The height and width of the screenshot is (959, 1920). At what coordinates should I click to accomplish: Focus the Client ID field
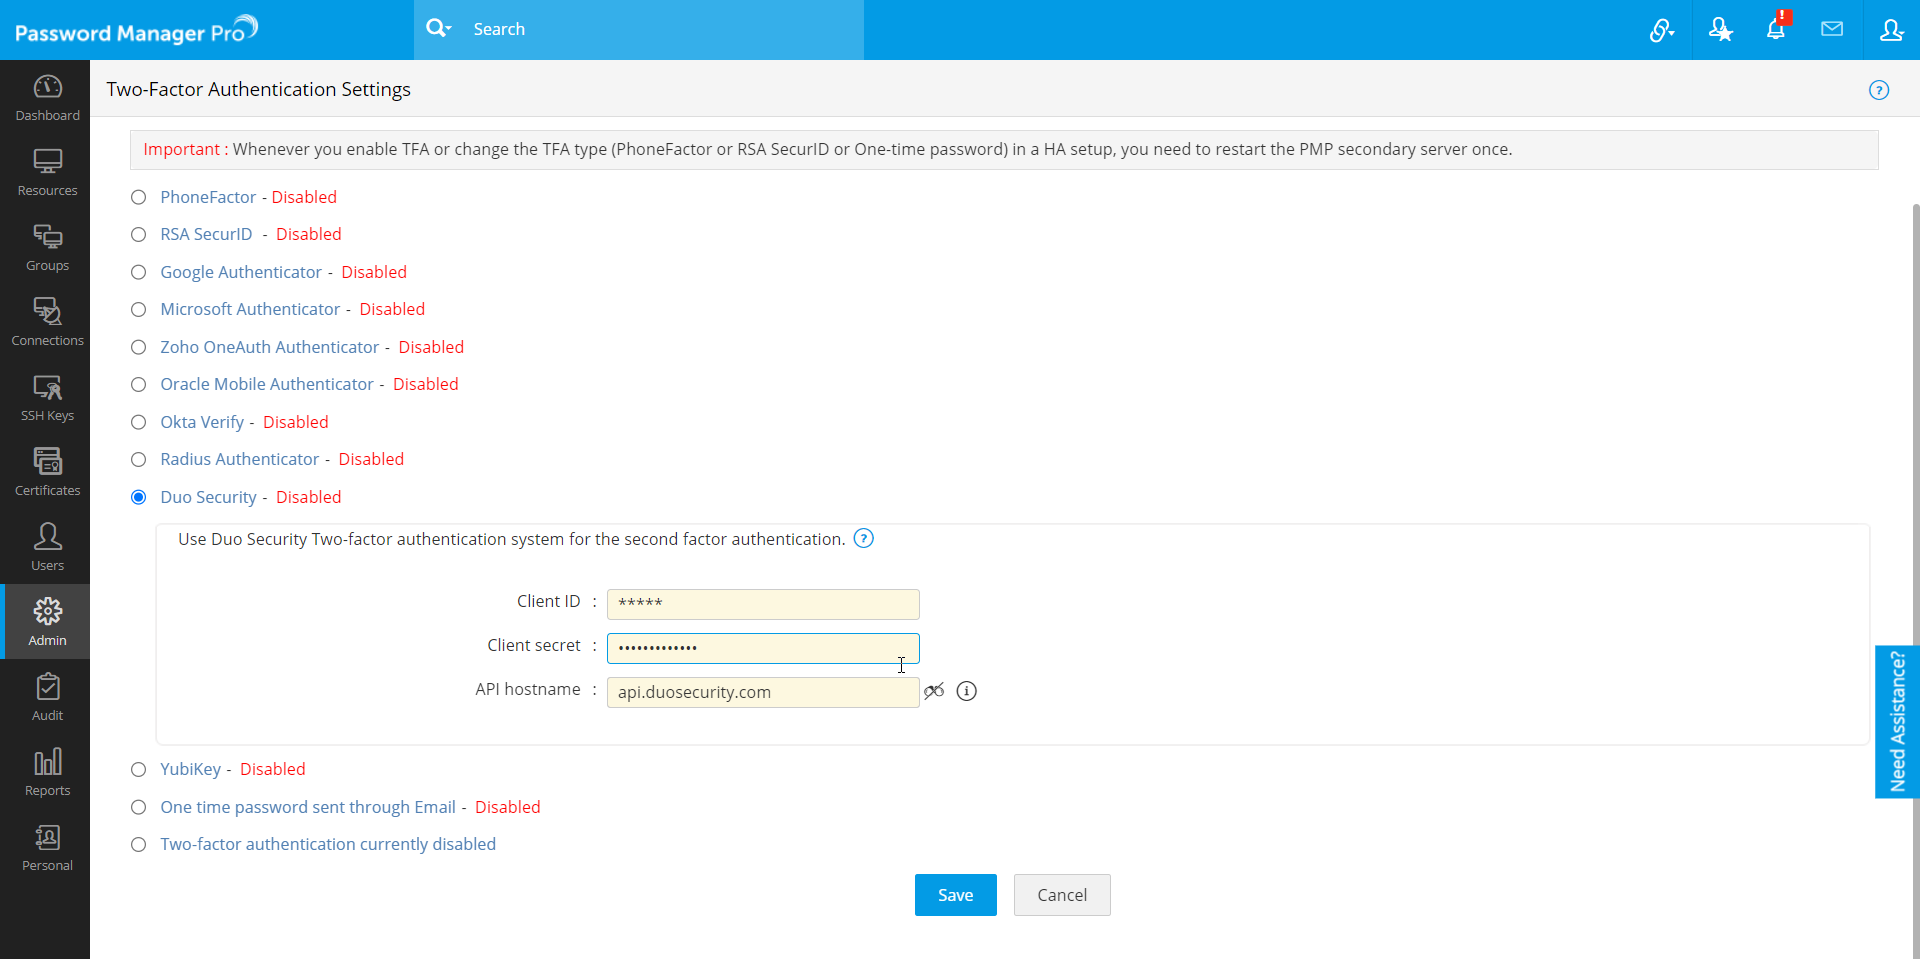[763, 604]
